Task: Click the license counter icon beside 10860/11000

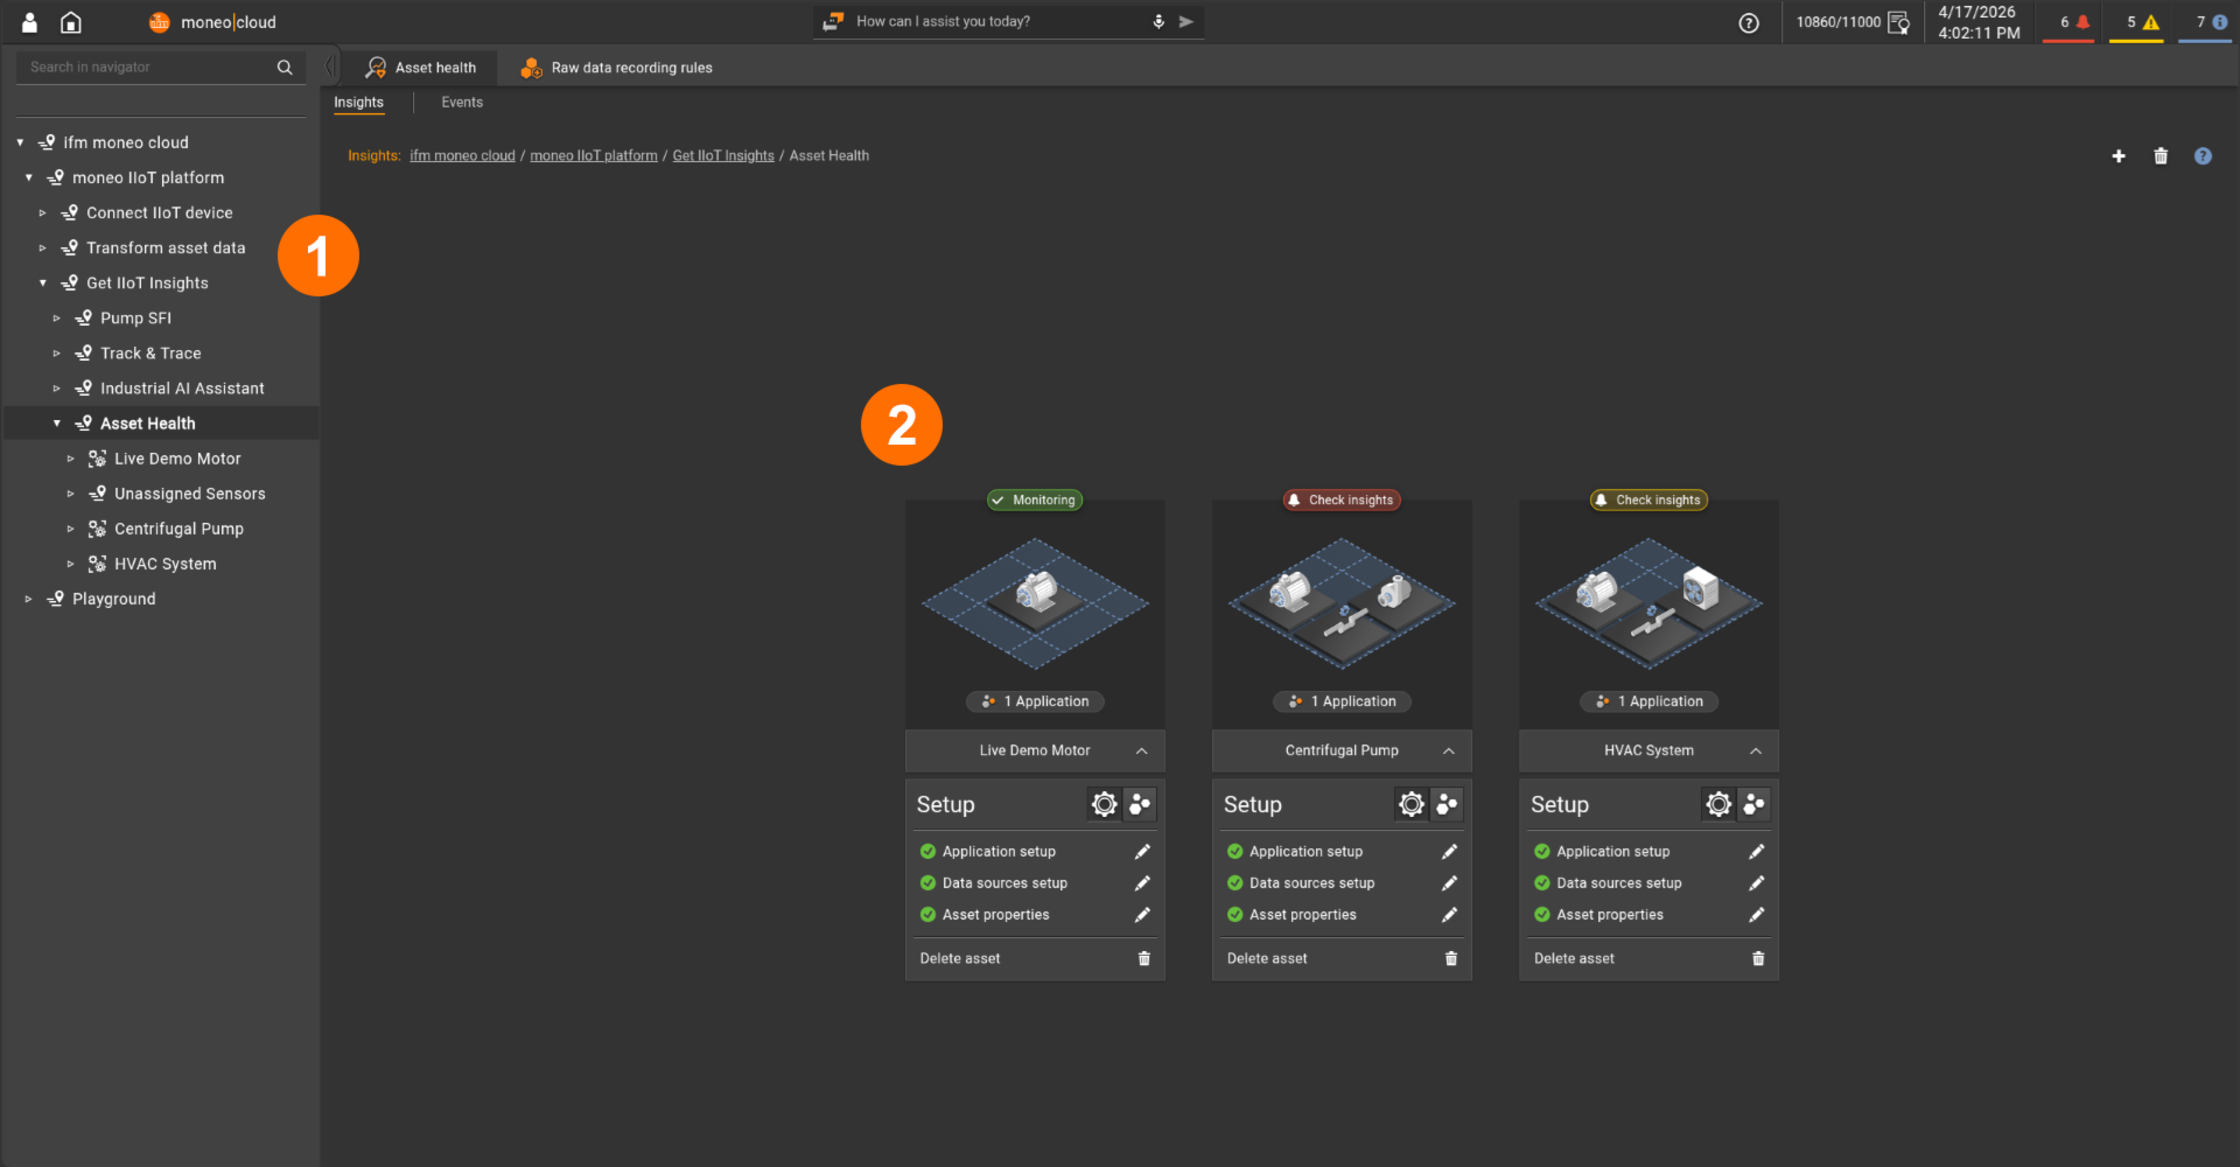Action: 1899,22
